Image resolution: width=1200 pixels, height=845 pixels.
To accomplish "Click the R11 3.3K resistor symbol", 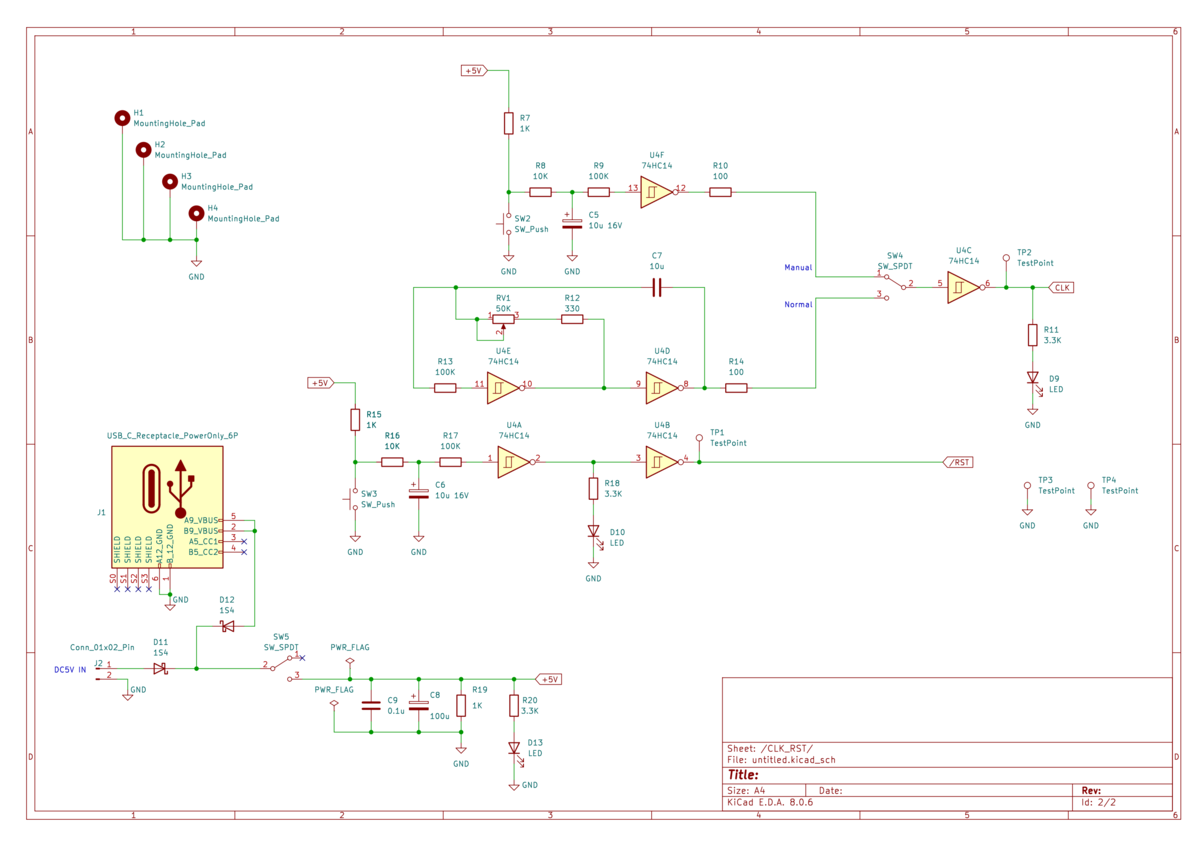I will 1033,335.
